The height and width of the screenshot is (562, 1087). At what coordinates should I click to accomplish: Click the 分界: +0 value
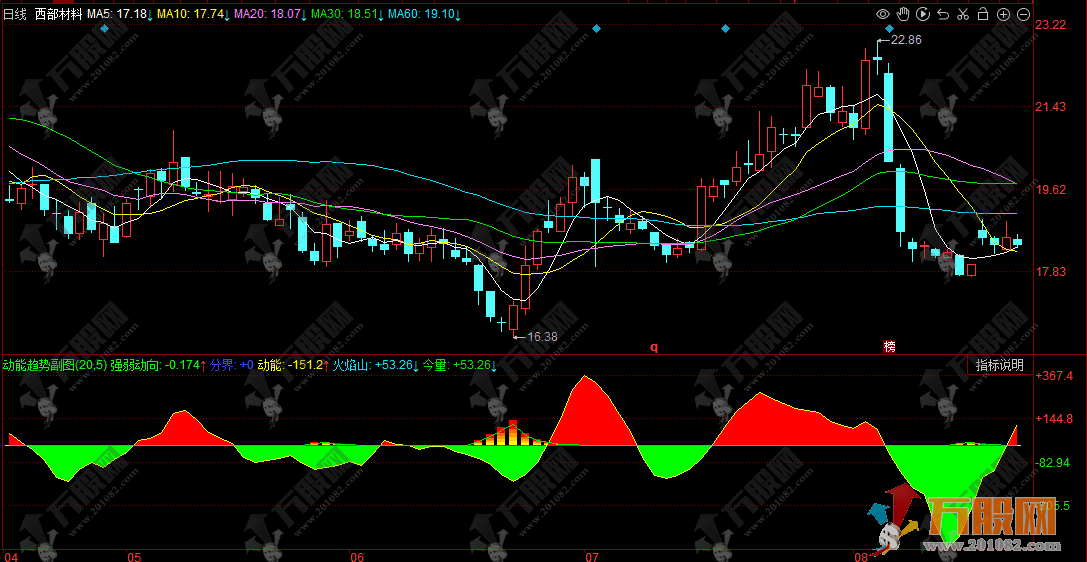click(232, 365)
